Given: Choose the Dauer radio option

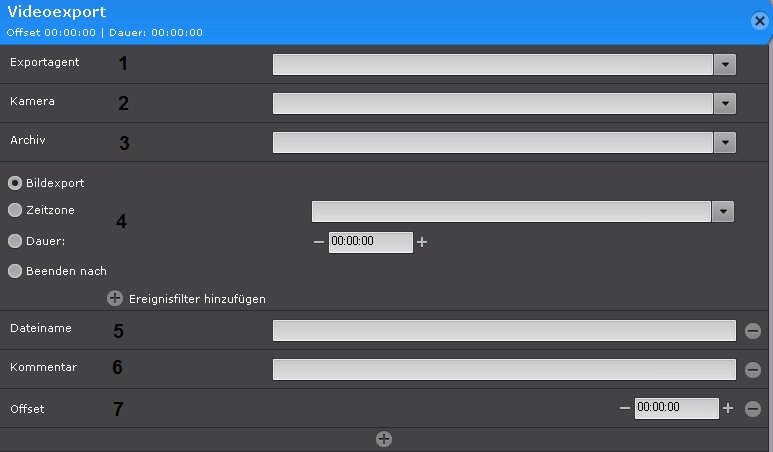Looking at the screenshot, I should pyautogui.click(x=15, y=241).
